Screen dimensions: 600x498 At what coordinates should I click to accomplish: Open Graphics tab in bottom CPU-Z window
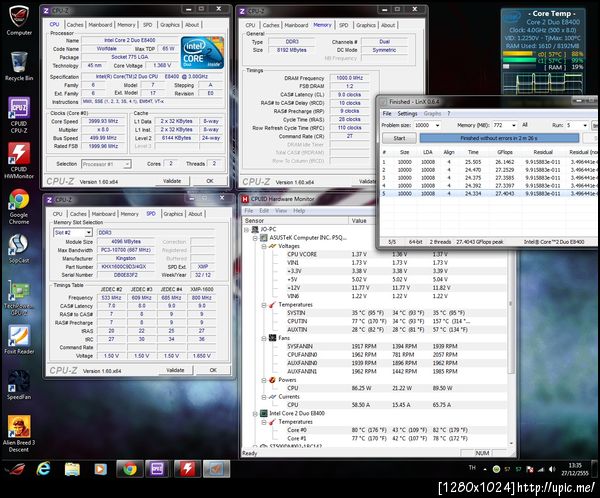[x=173, y=214]
